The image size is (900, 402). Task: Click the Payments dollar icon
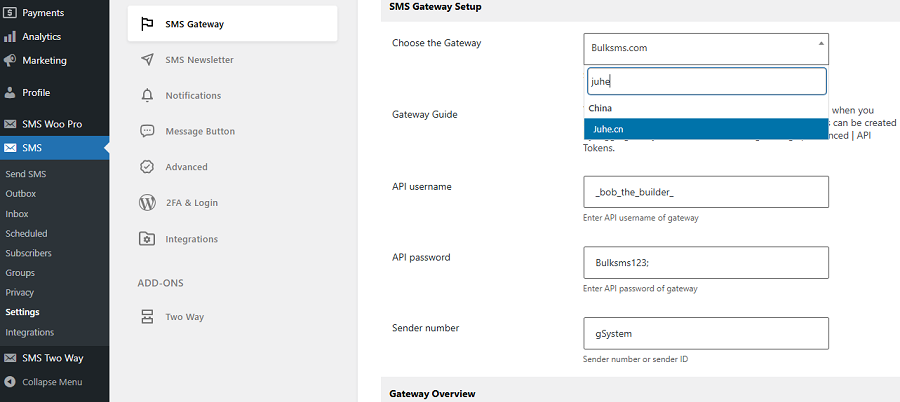click(10, 13)
